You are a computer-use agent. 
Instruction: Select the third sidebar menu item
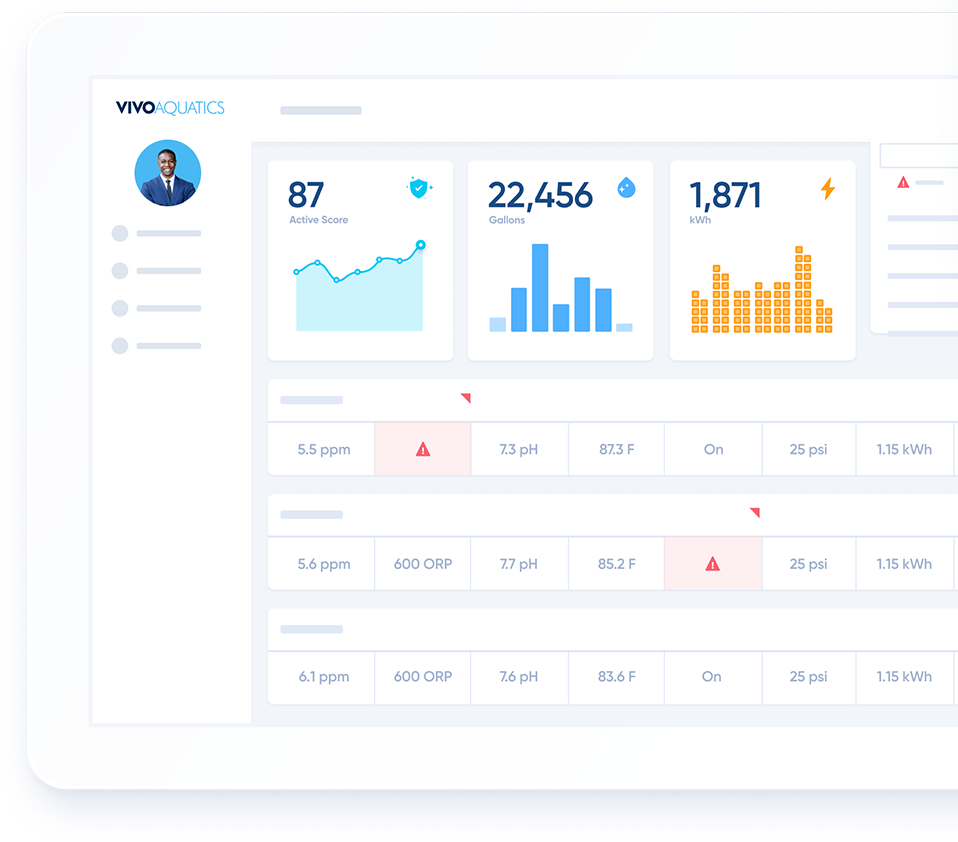coord(158,308)
